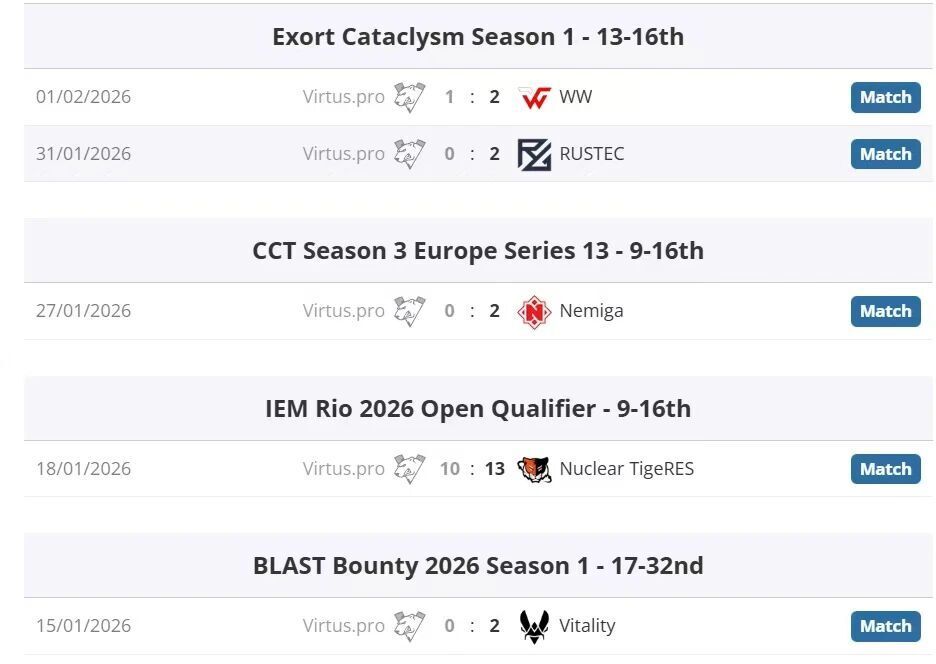Open IEM Rio 2026 Open Qualifier header
This screenshot has width=936, height=664.
(x=478, y=409)
